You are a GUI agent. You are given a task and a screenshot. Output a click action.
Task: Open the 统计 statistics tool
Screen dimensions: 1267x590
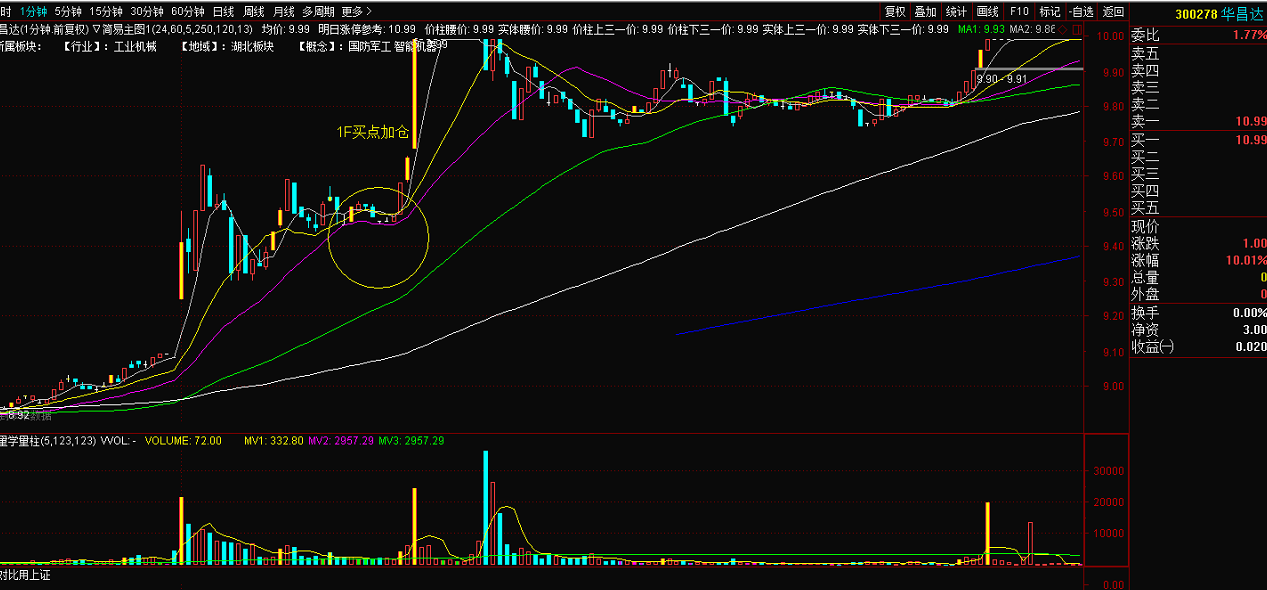[956, 12]
